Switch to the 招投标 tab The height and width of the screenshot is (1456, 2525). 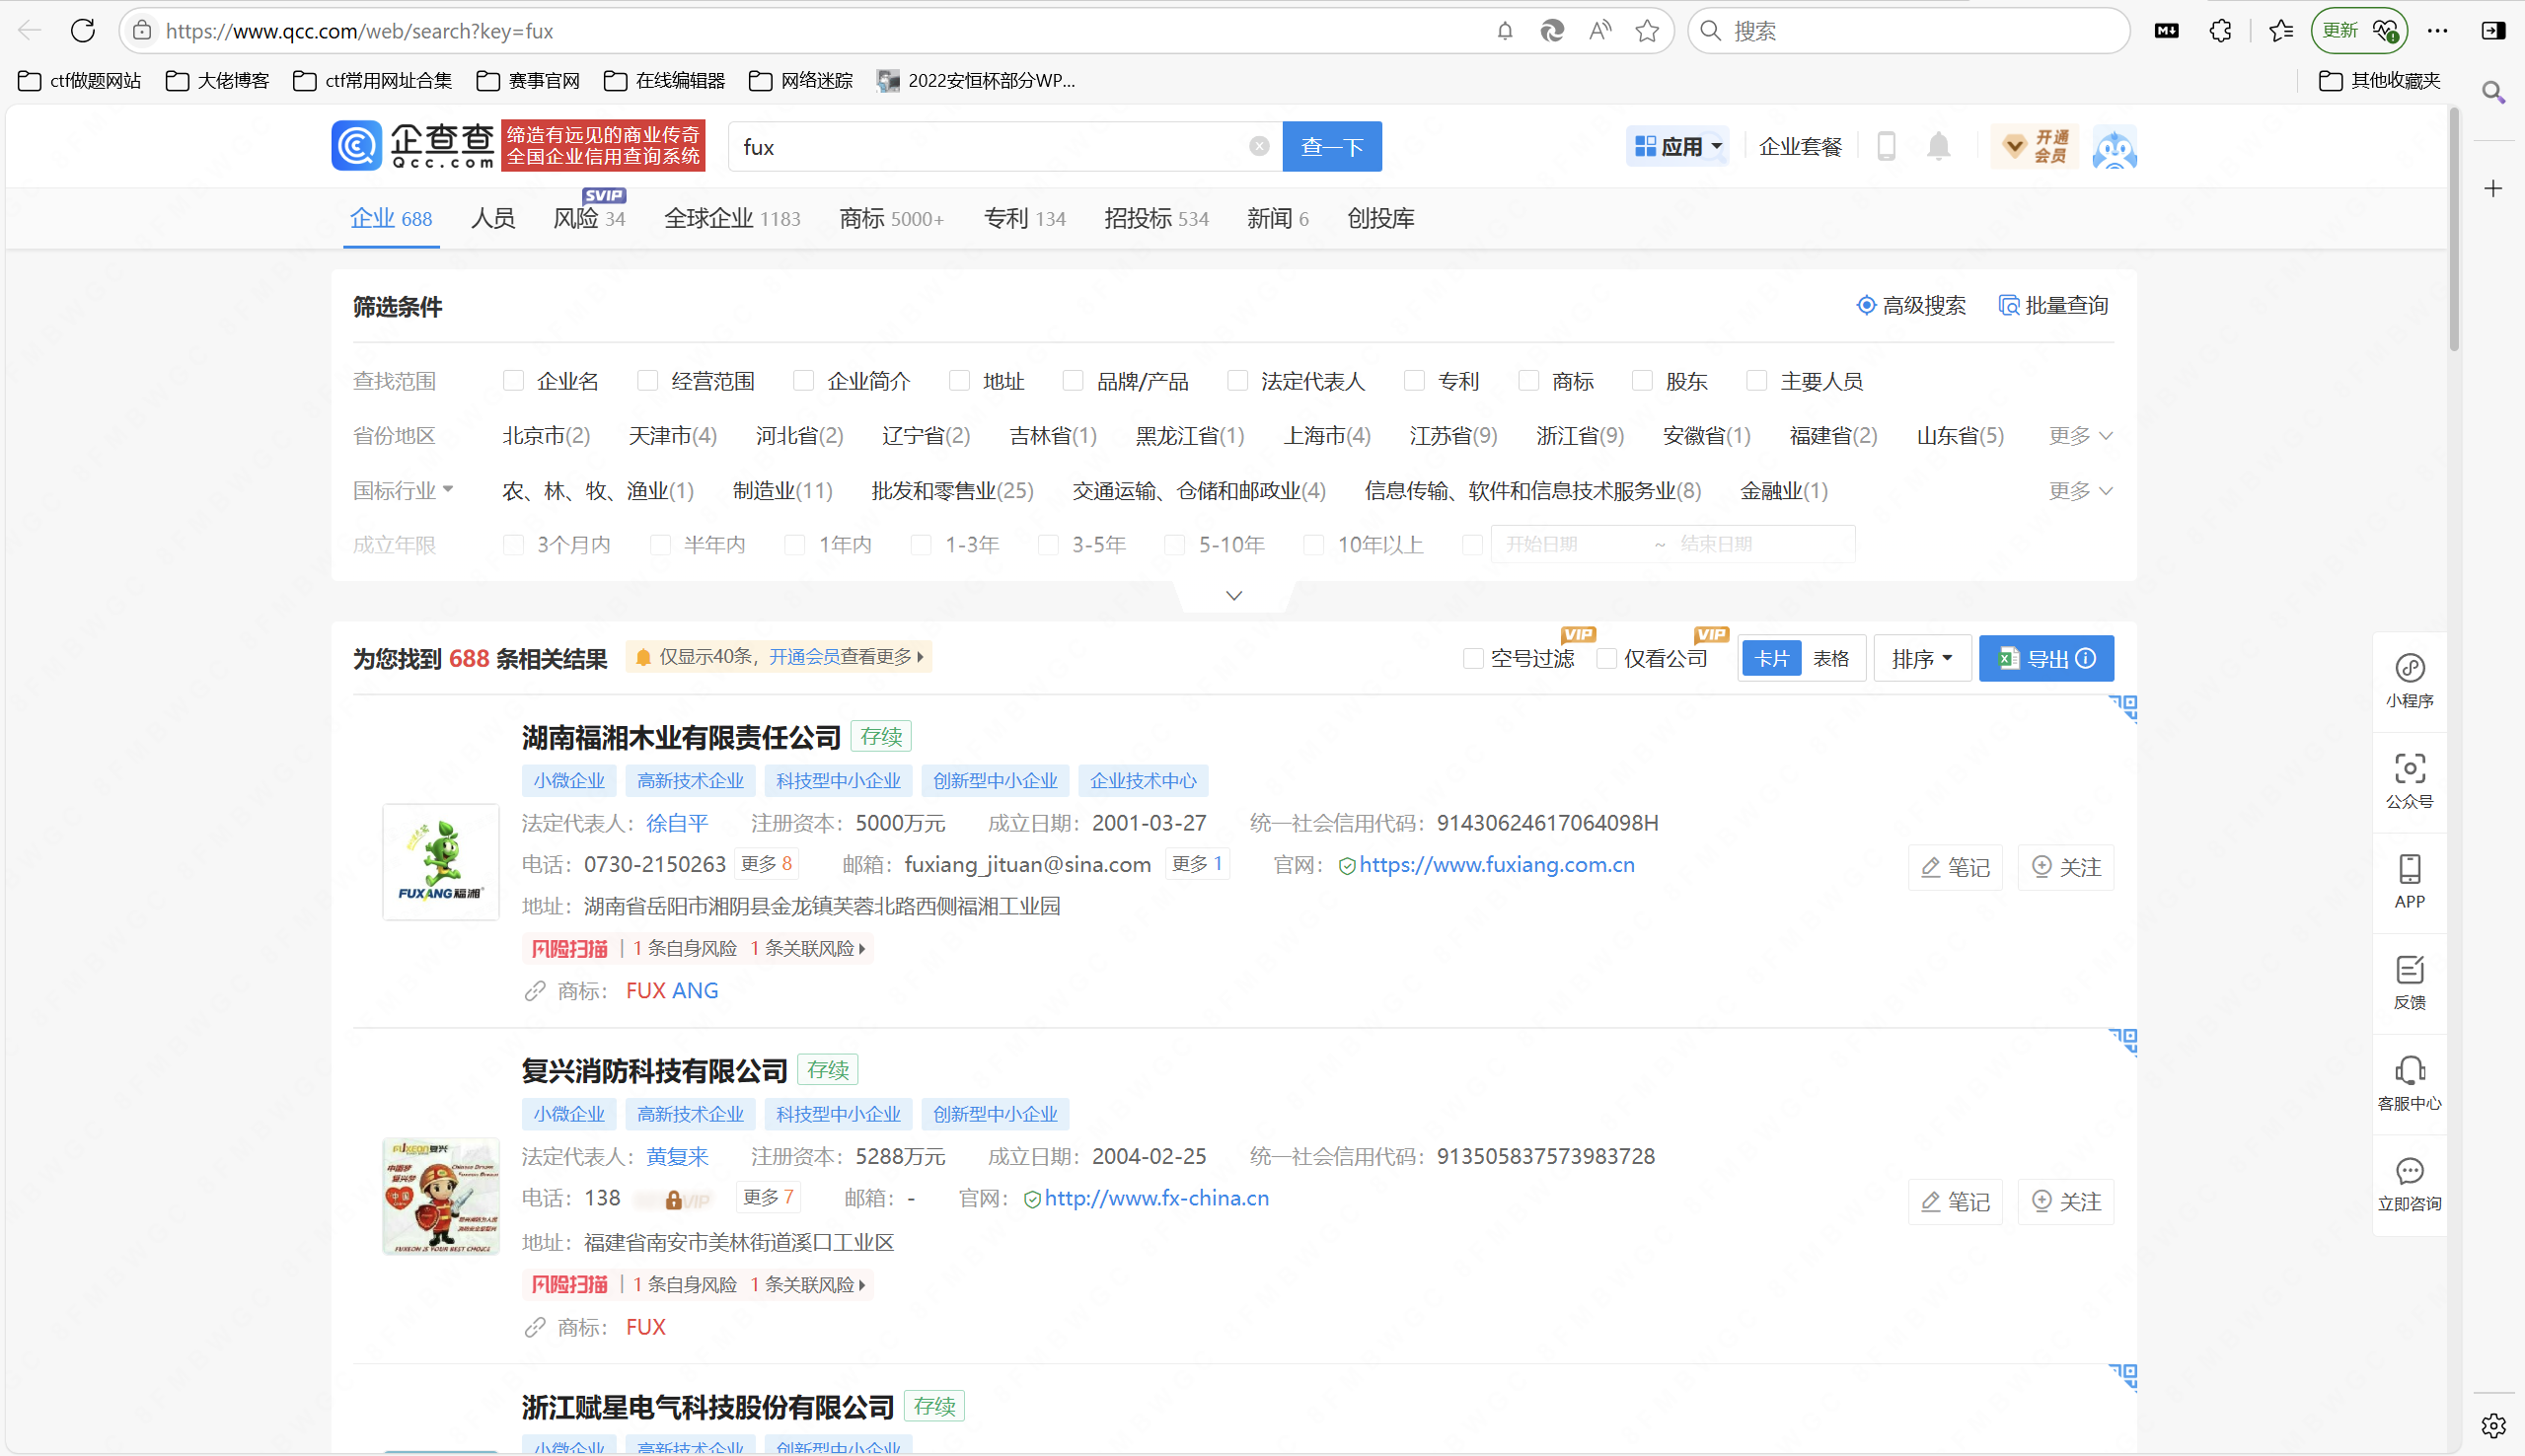[1156, 218]
